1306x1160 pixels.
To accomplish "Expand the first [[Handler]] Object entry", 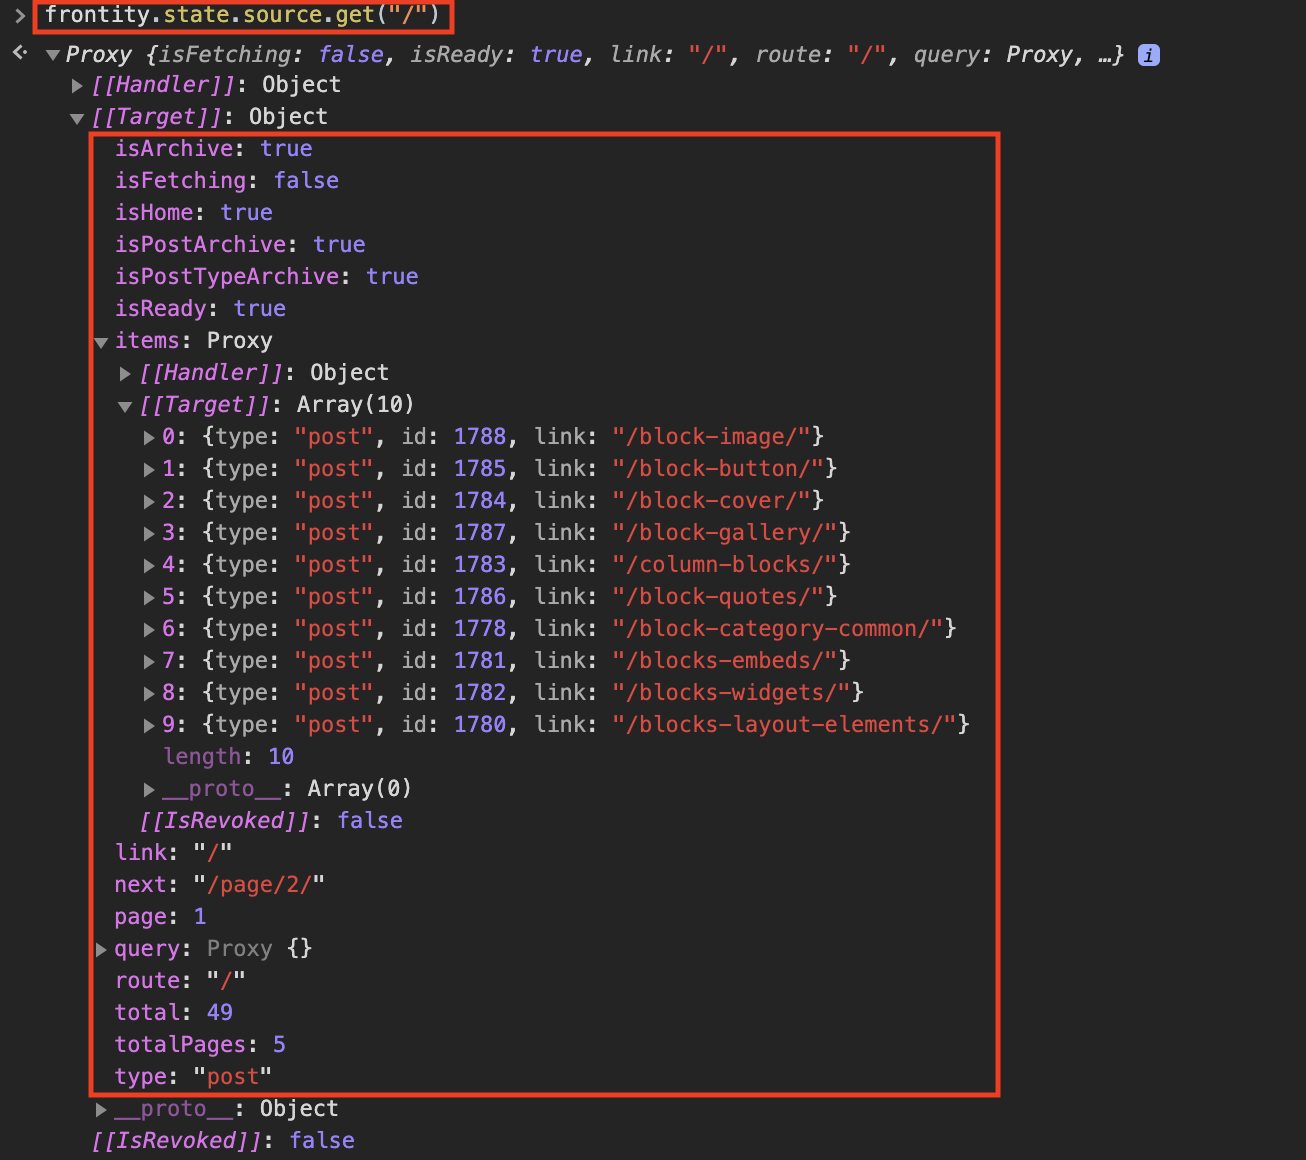I will tap(77, 86).
